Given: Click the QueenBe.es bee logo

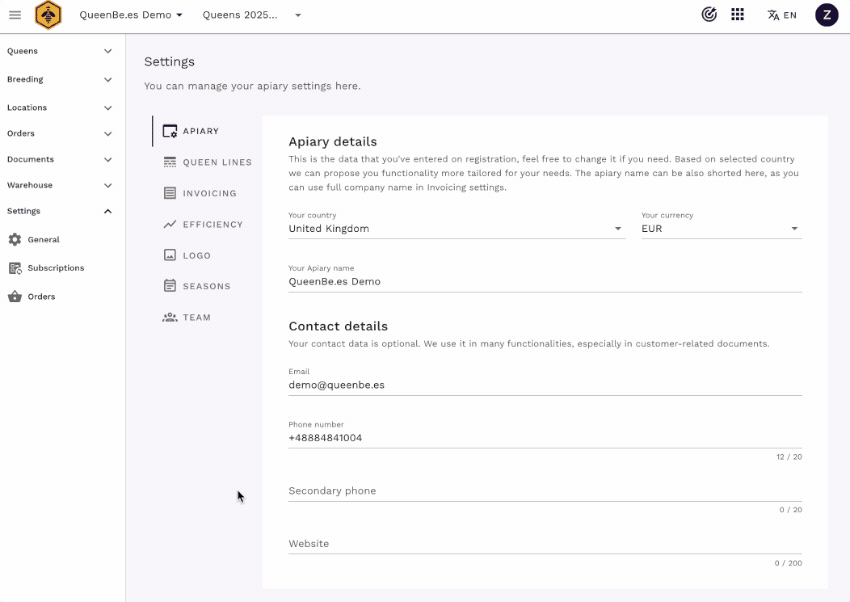Looking at the screenshot, I should pos(48,15).
